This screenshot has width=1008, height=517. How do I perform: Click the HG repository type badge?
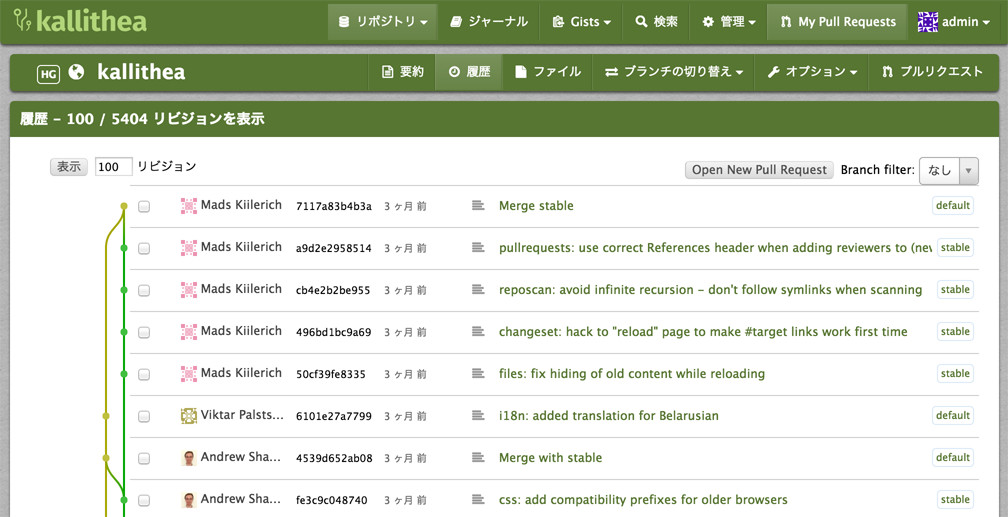pos(48,74)
